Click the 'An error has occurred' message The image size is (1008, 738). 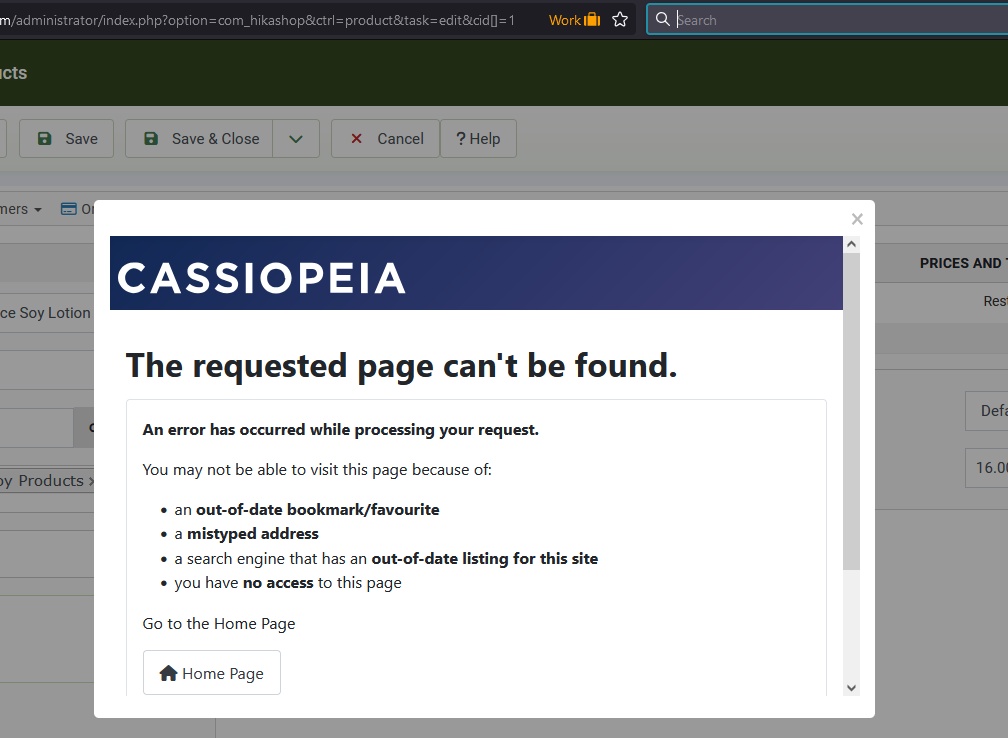coord(341,429)
